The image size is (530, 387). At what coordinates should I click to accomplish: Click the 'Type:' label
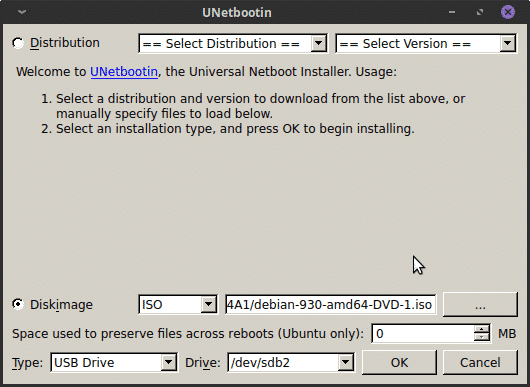[x=27, y=363]
